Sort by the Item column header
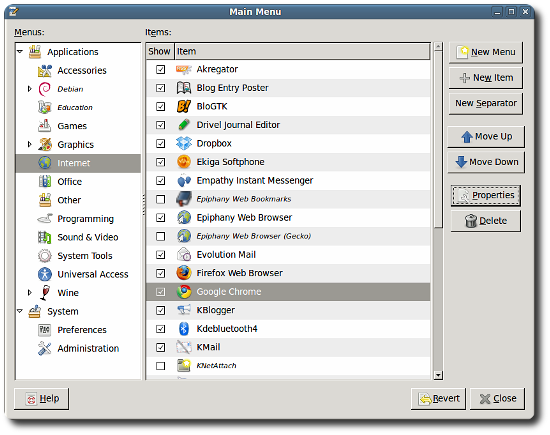 point(302,52)
